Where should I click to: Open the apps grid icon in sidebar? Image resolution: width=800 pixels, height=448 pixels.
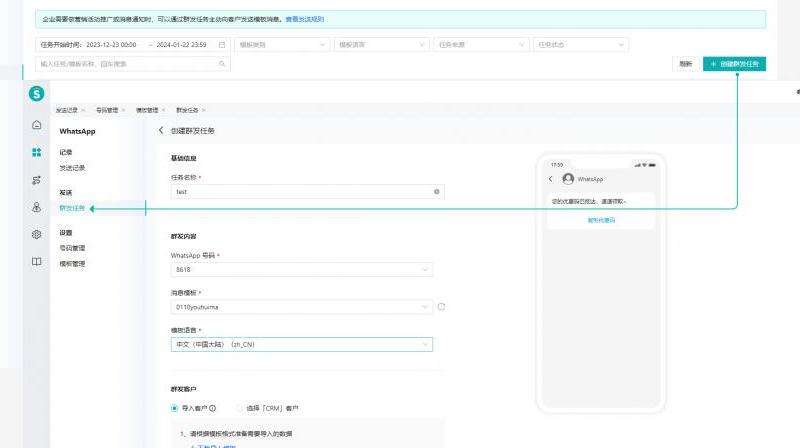click(x=37, y=152)
